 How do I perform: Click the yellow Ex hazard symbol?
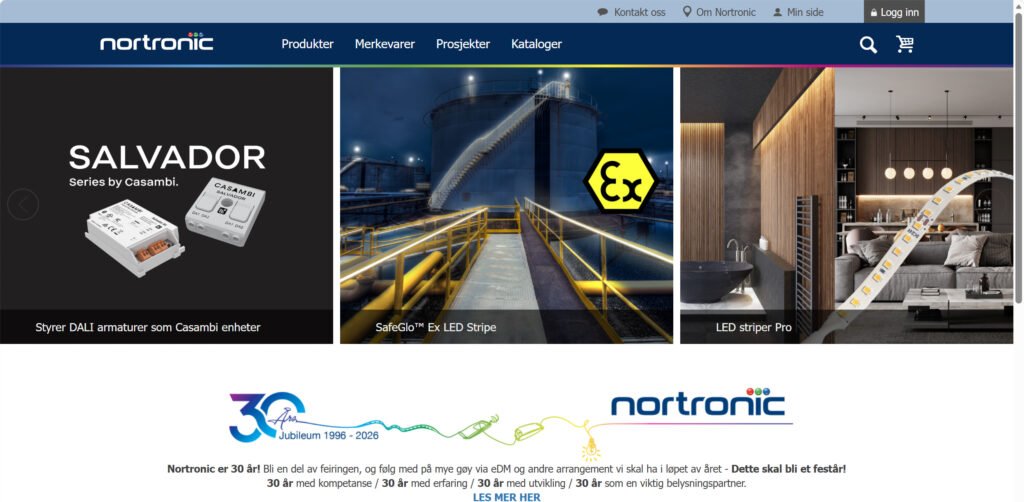click(620, 180)
